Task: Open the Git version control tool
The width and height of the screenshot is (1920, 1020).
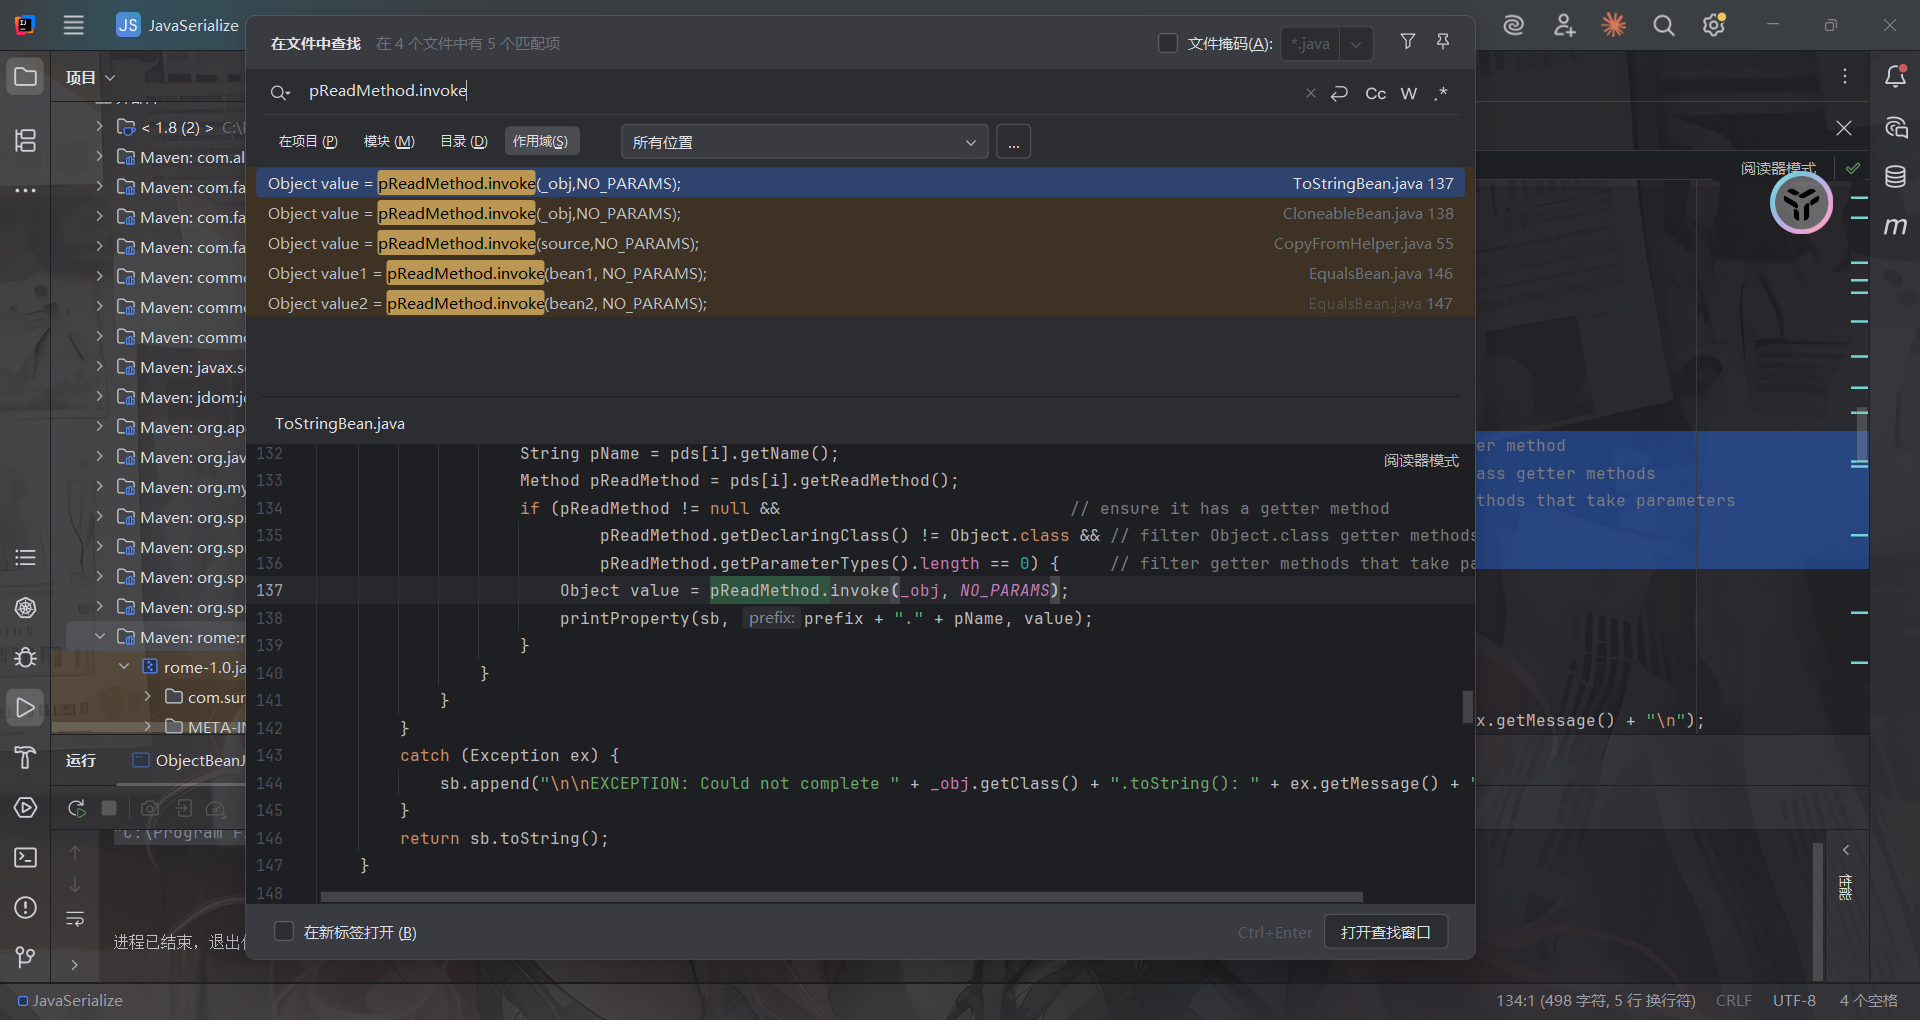Action: point(26,957)
